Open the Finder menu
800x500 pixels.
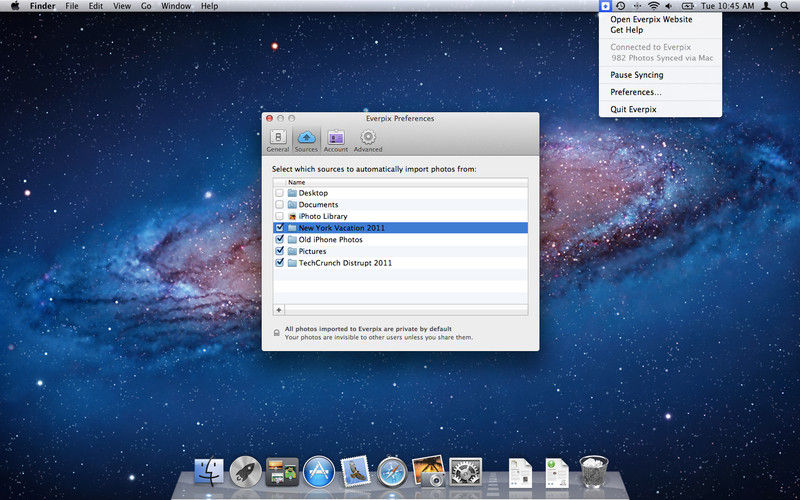click(42, 6)
